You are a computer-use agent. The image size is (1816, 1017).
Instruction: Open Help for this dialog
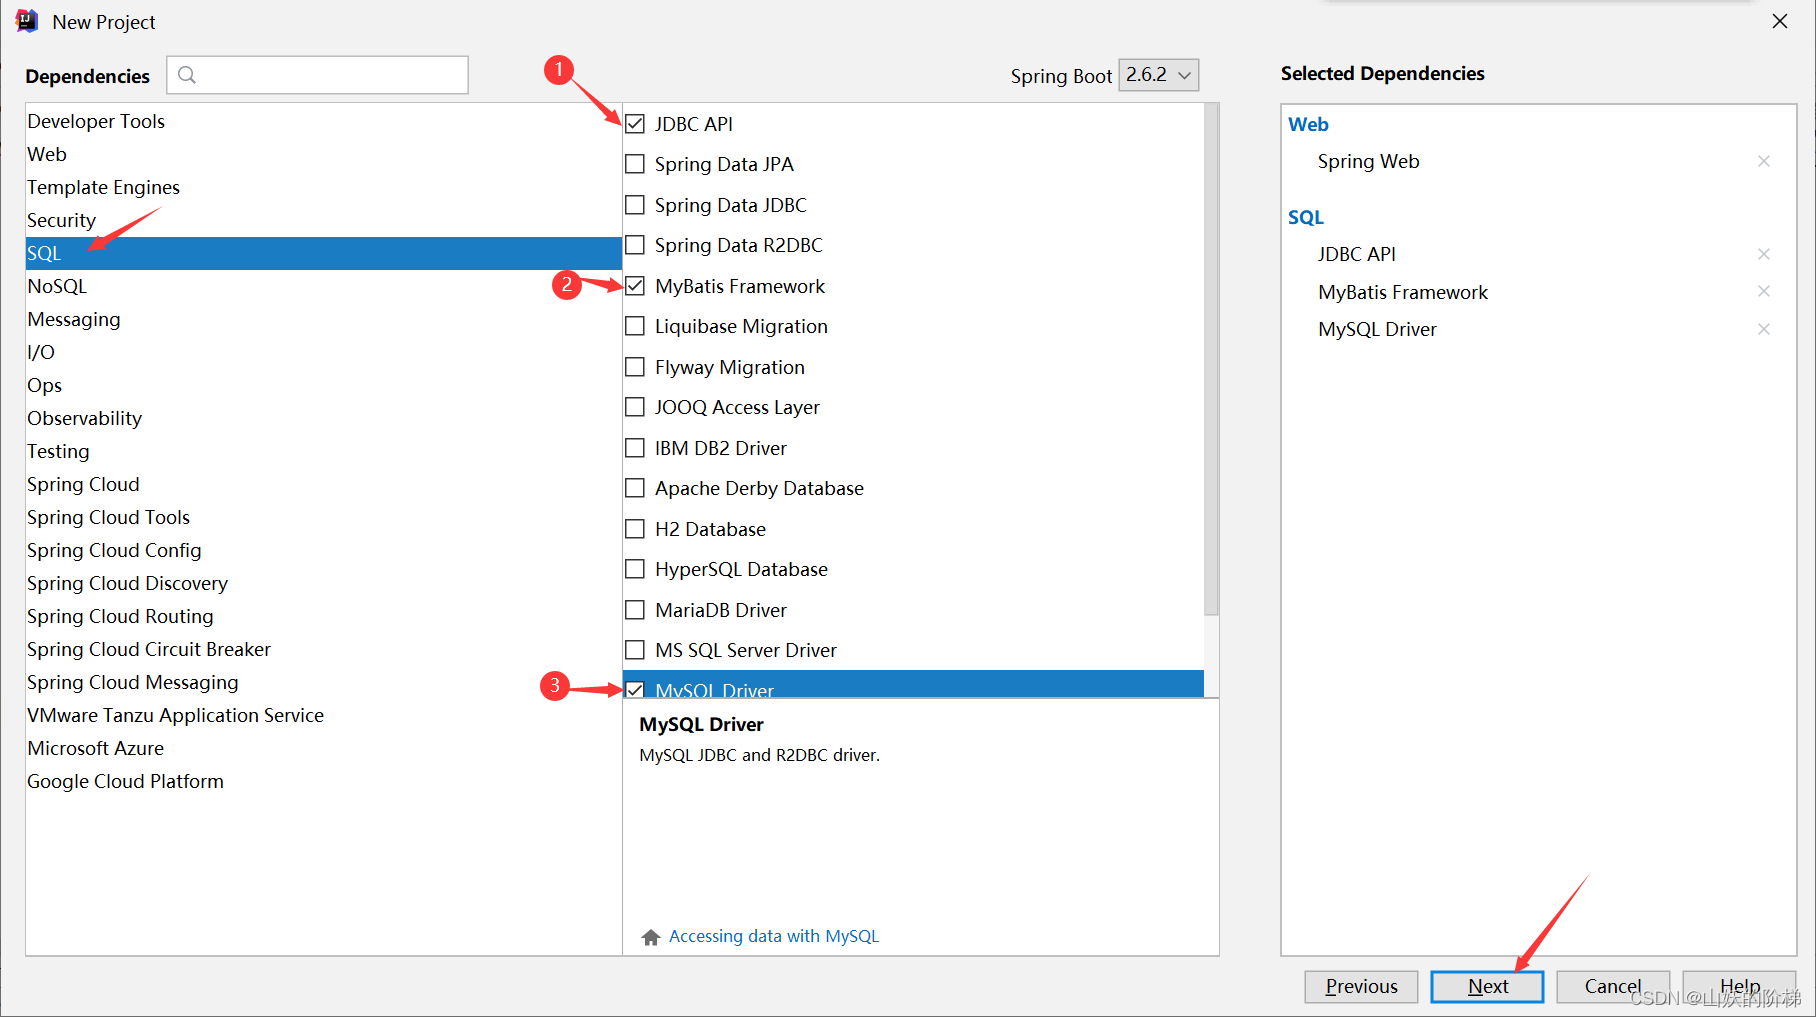coord(1739,986)
